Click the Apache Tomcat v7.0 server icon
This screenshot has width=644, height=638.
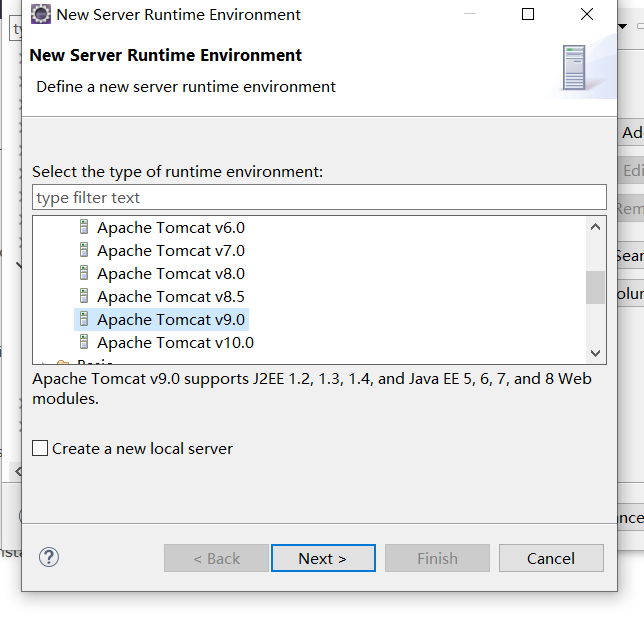(84, 250)
